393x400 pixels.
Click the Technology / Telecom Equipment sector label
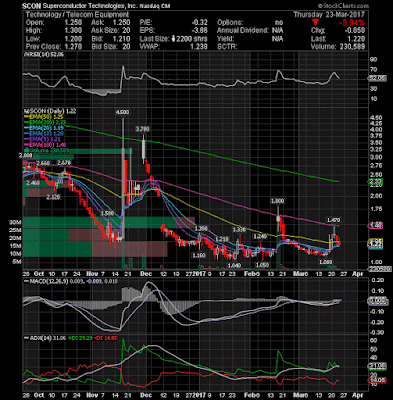click(x=77, y=15)
